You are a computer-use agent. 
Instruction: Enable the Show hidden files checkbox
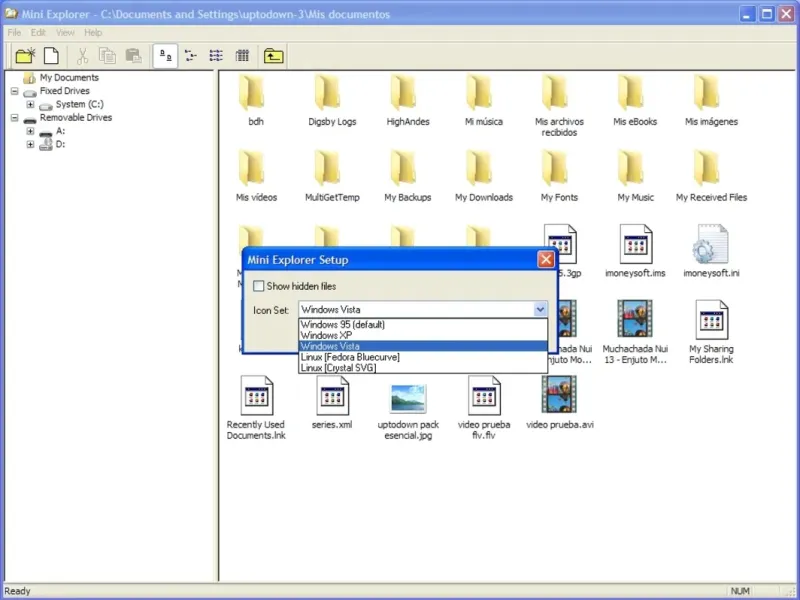pos(260,286)
